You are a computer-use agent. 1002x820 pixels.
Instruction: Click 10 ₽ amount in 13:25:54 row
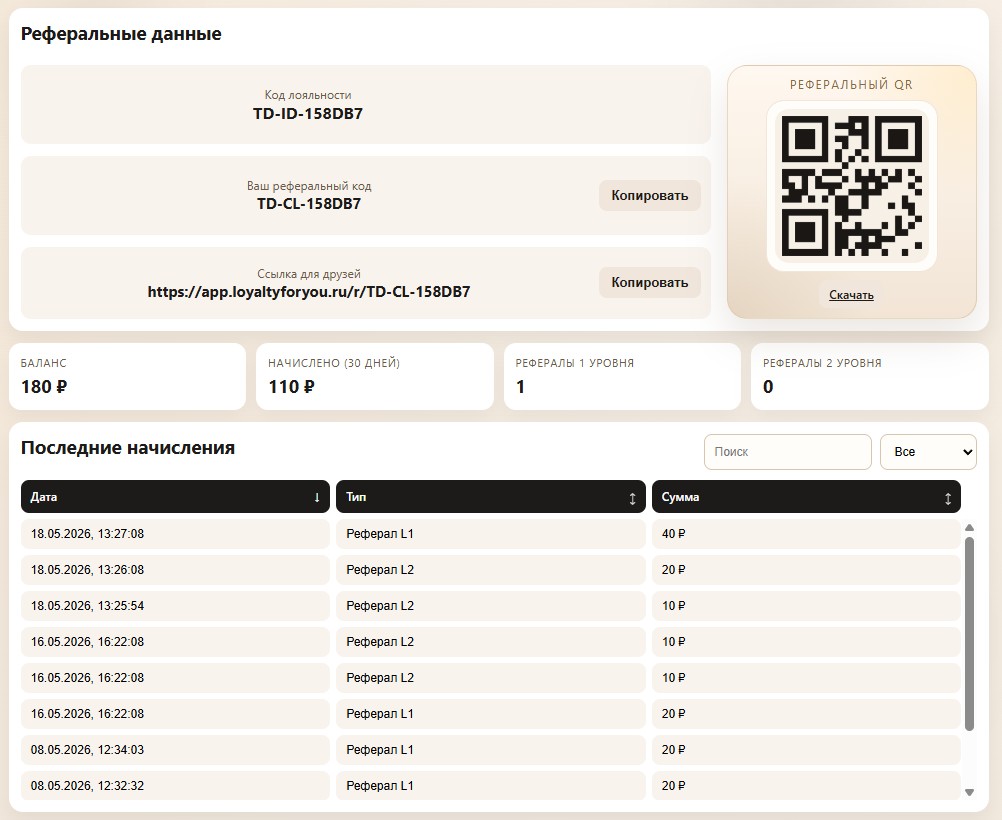(x=806, y=606)
